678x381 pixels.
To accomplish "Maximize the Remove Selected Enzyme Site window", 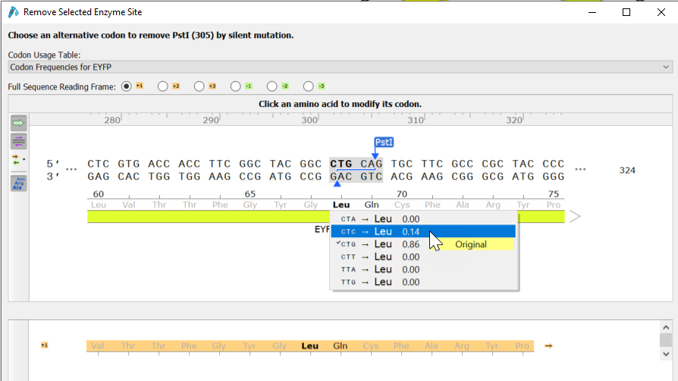I will 626,12.
